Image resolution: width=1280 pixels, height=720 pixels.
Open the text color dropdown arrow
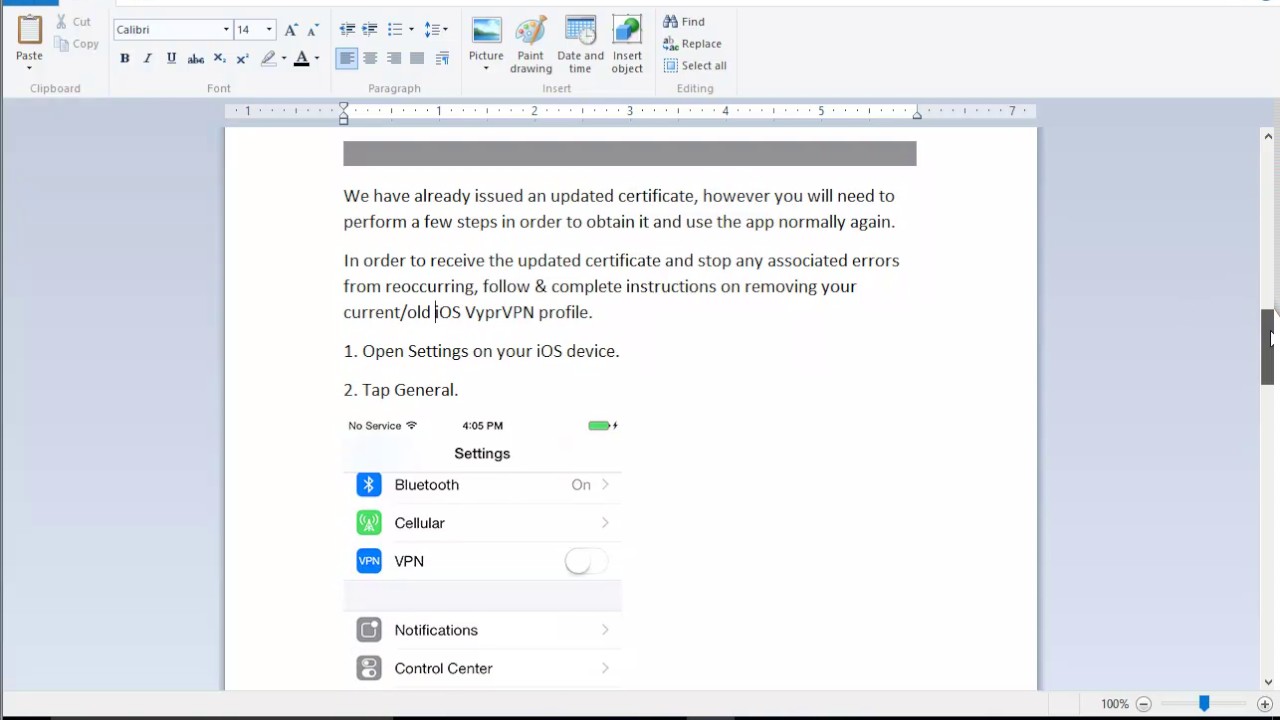click(x=317, y=59)
